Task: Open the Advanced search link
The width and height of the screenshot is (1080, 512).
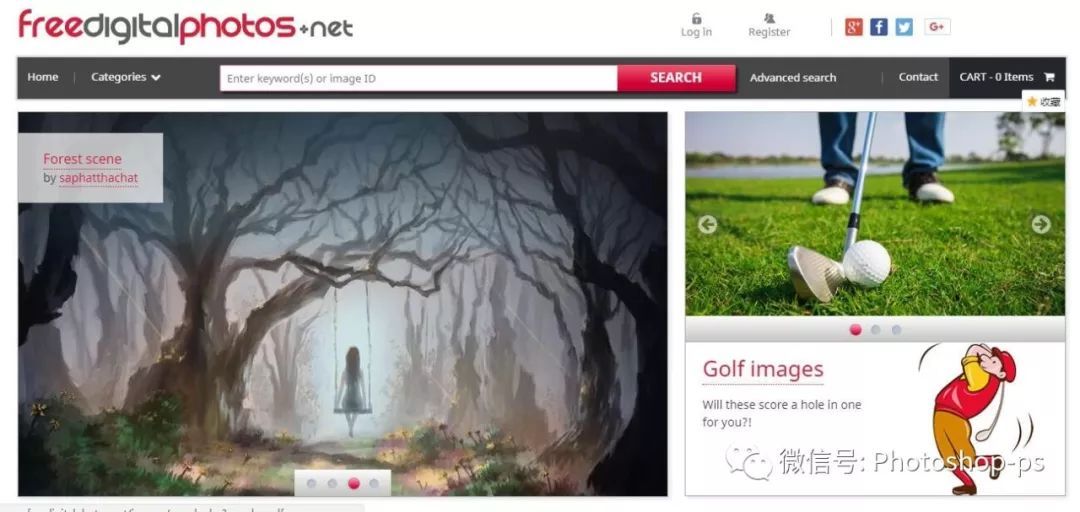Action: [793, 78]
